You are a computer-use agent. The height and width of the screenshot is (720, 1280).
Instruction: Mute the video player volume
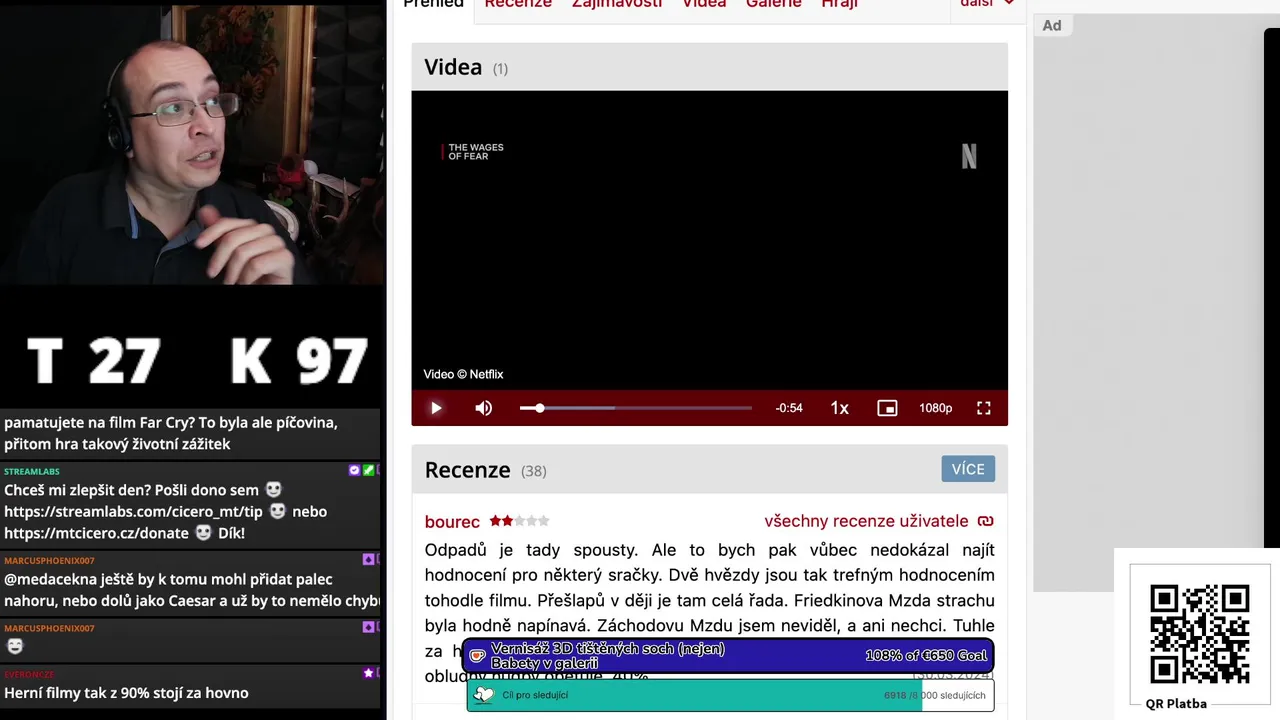pos(484,408)
